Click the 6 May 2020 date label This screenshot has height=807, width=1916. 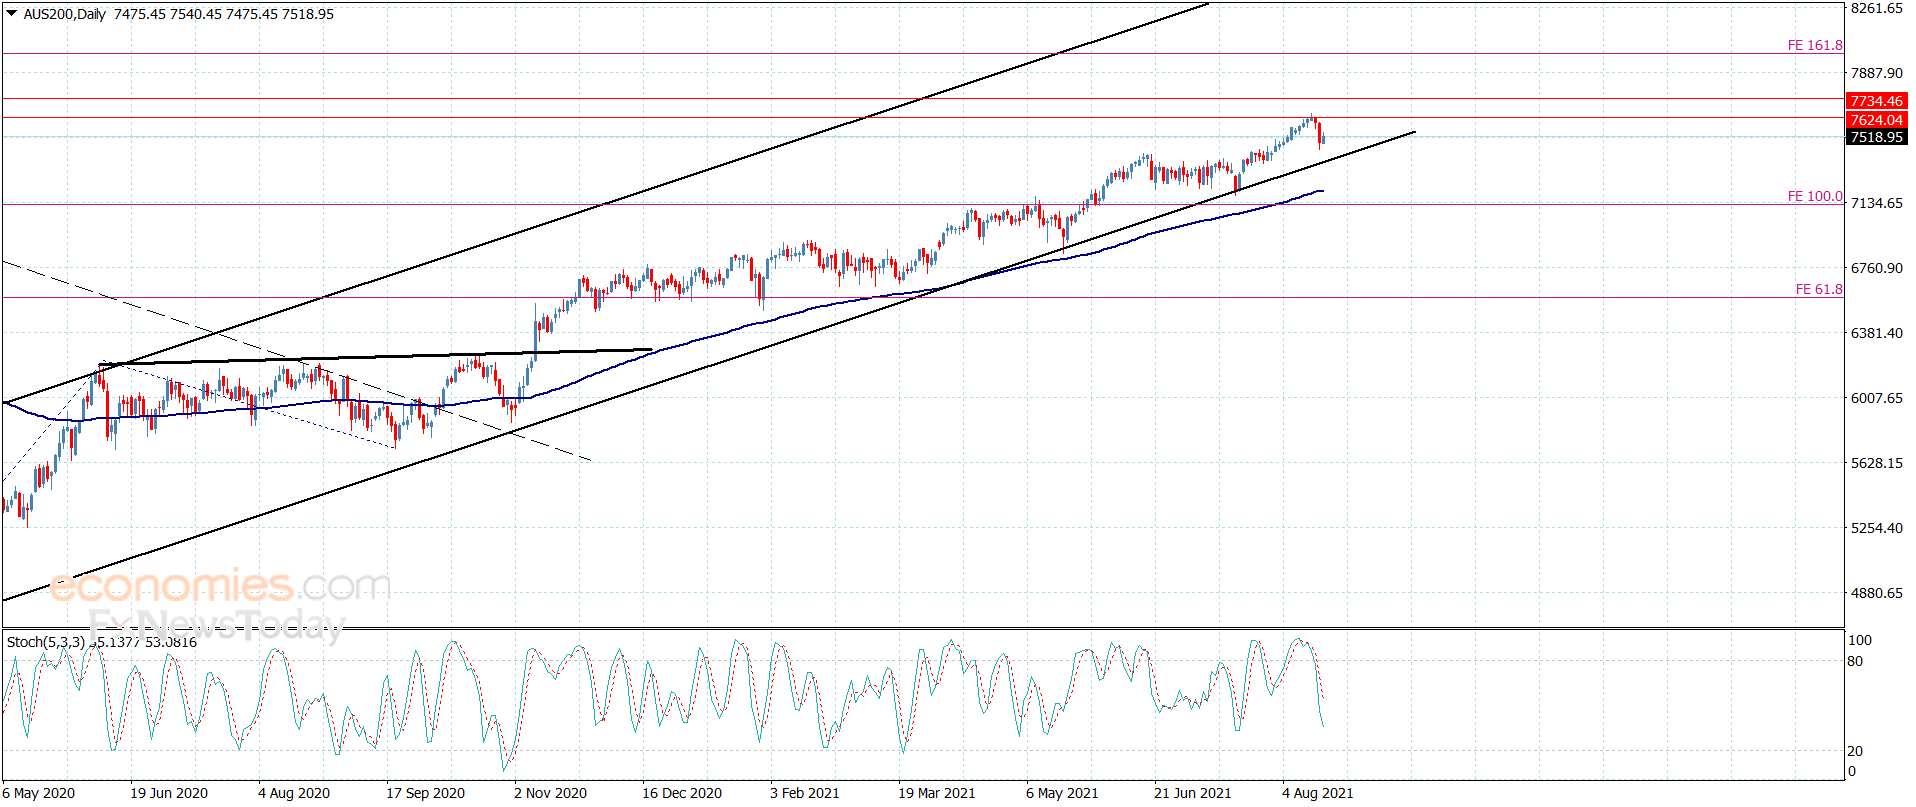(x=38, y=793)
